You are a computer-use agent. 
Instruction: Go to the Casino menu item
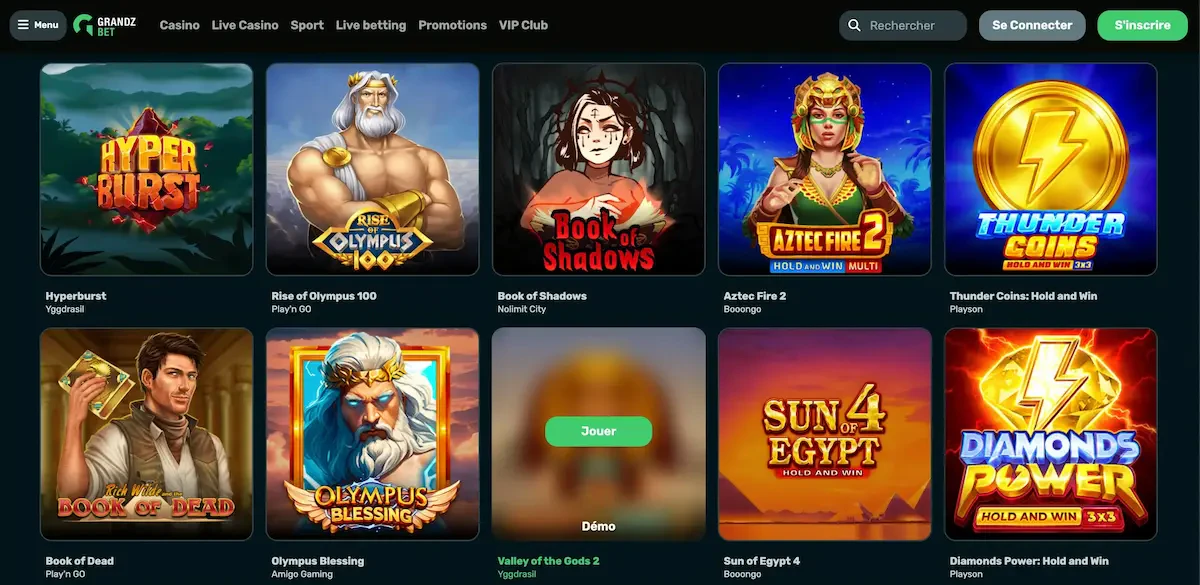[x=180, y=25]
